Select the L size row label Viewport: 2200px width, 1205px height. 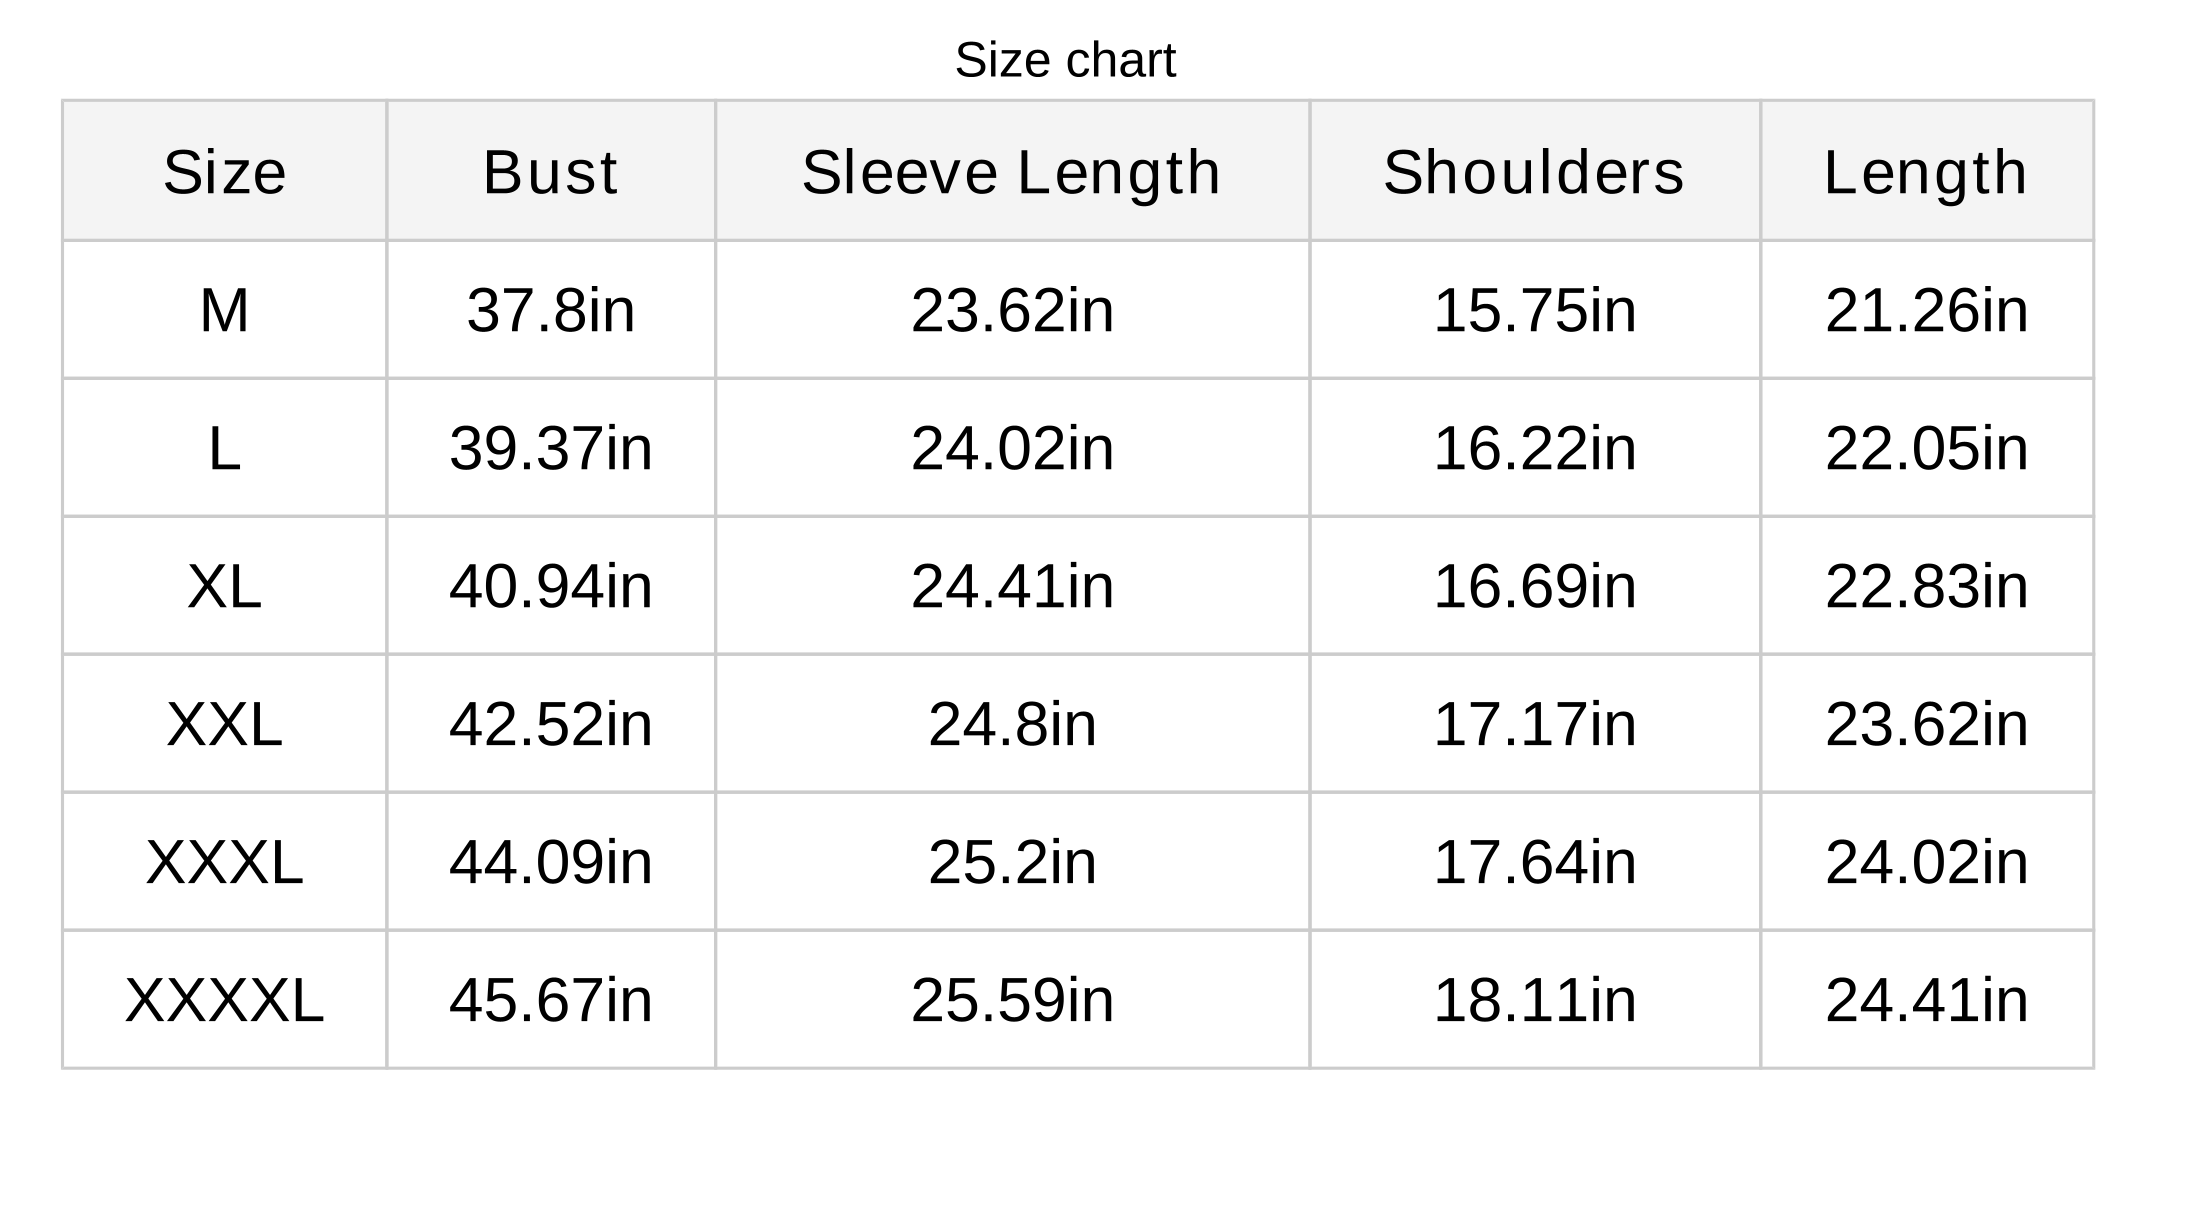224,448
